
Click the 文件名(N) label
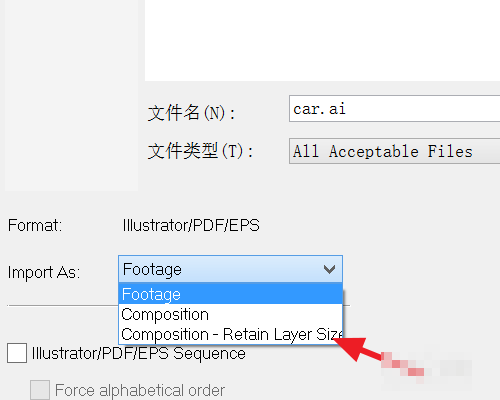[x=191, y=113]
